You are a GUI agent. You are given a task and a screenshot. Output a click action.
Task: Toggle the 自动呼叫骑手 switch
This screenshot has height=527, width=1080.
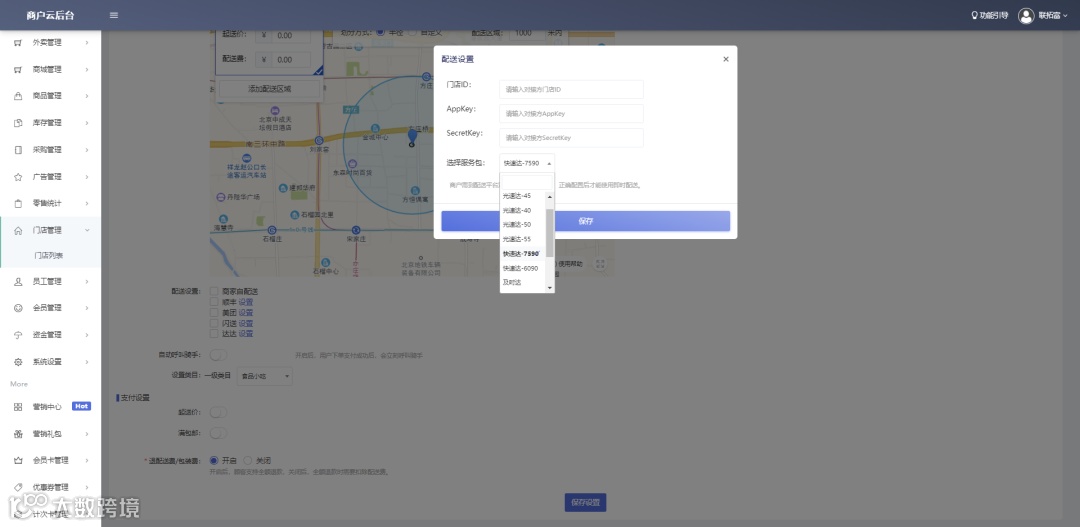coord(218,355)
